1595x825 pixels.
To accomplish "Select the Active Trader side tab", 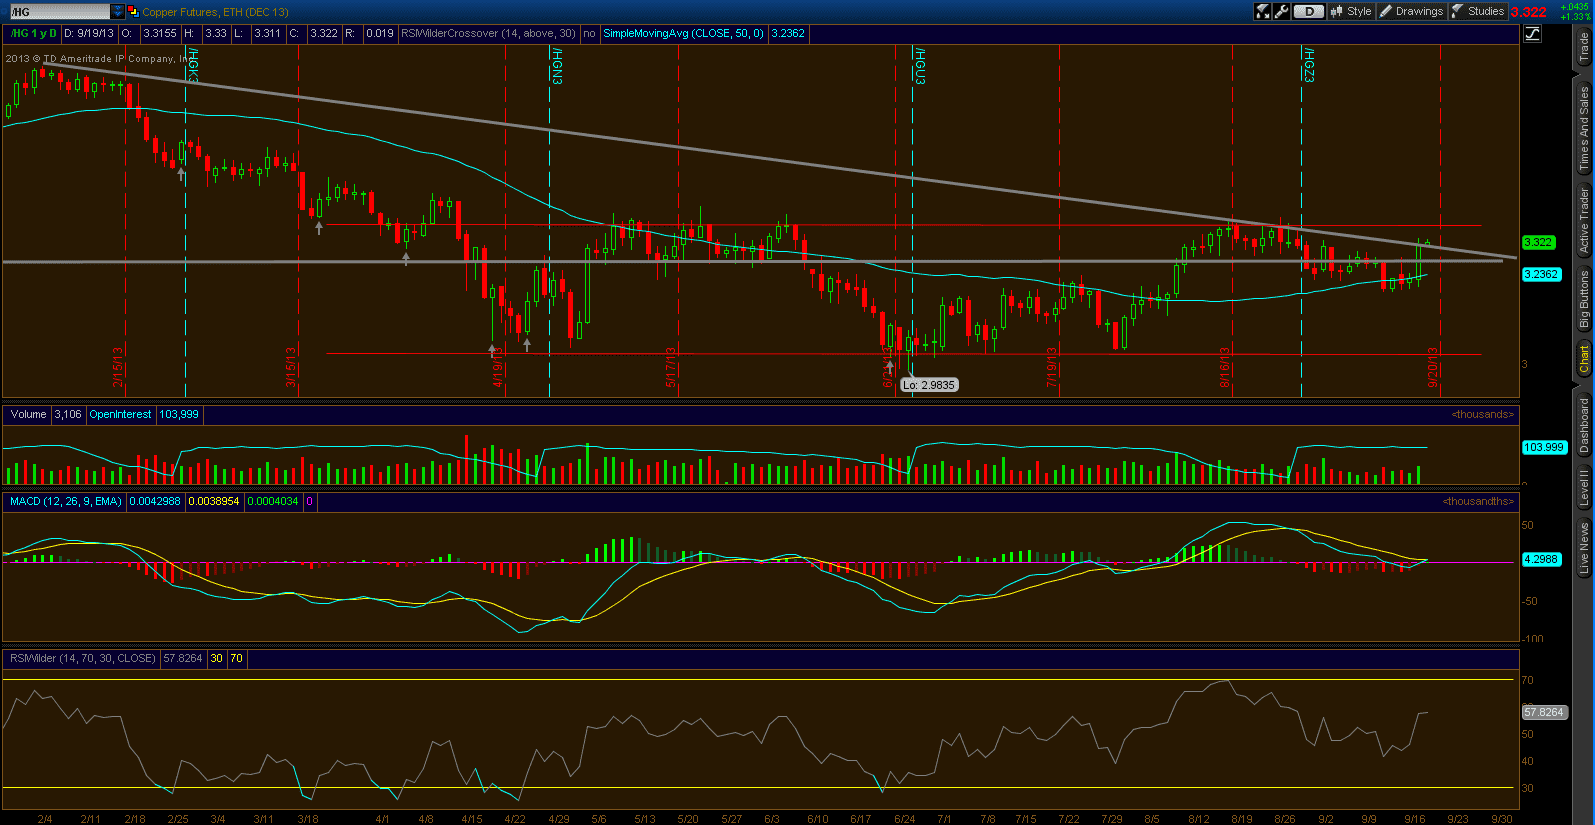I will 1584,221.
